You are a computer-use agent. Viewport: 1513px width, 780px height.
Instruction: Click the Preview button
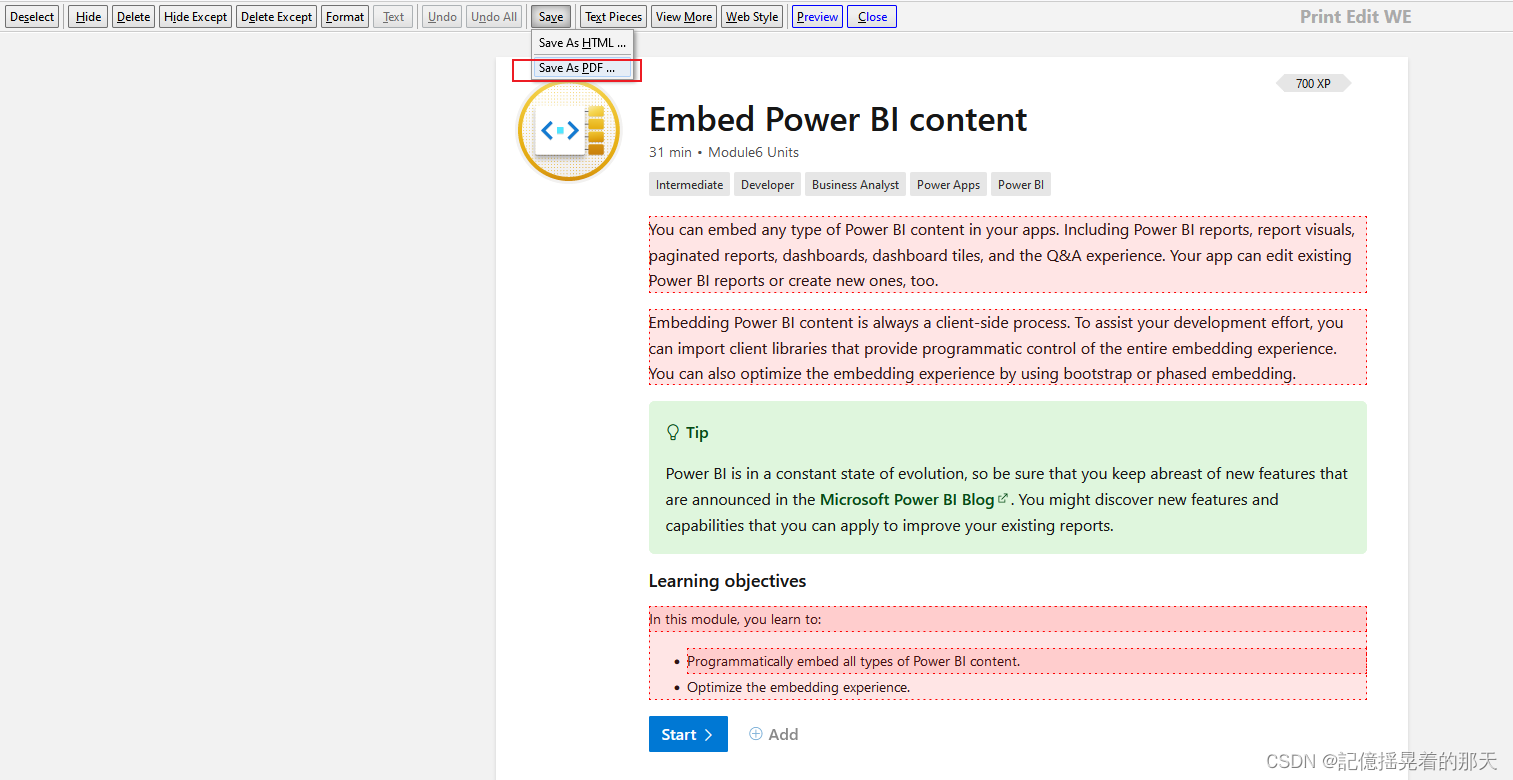[817, 17]
